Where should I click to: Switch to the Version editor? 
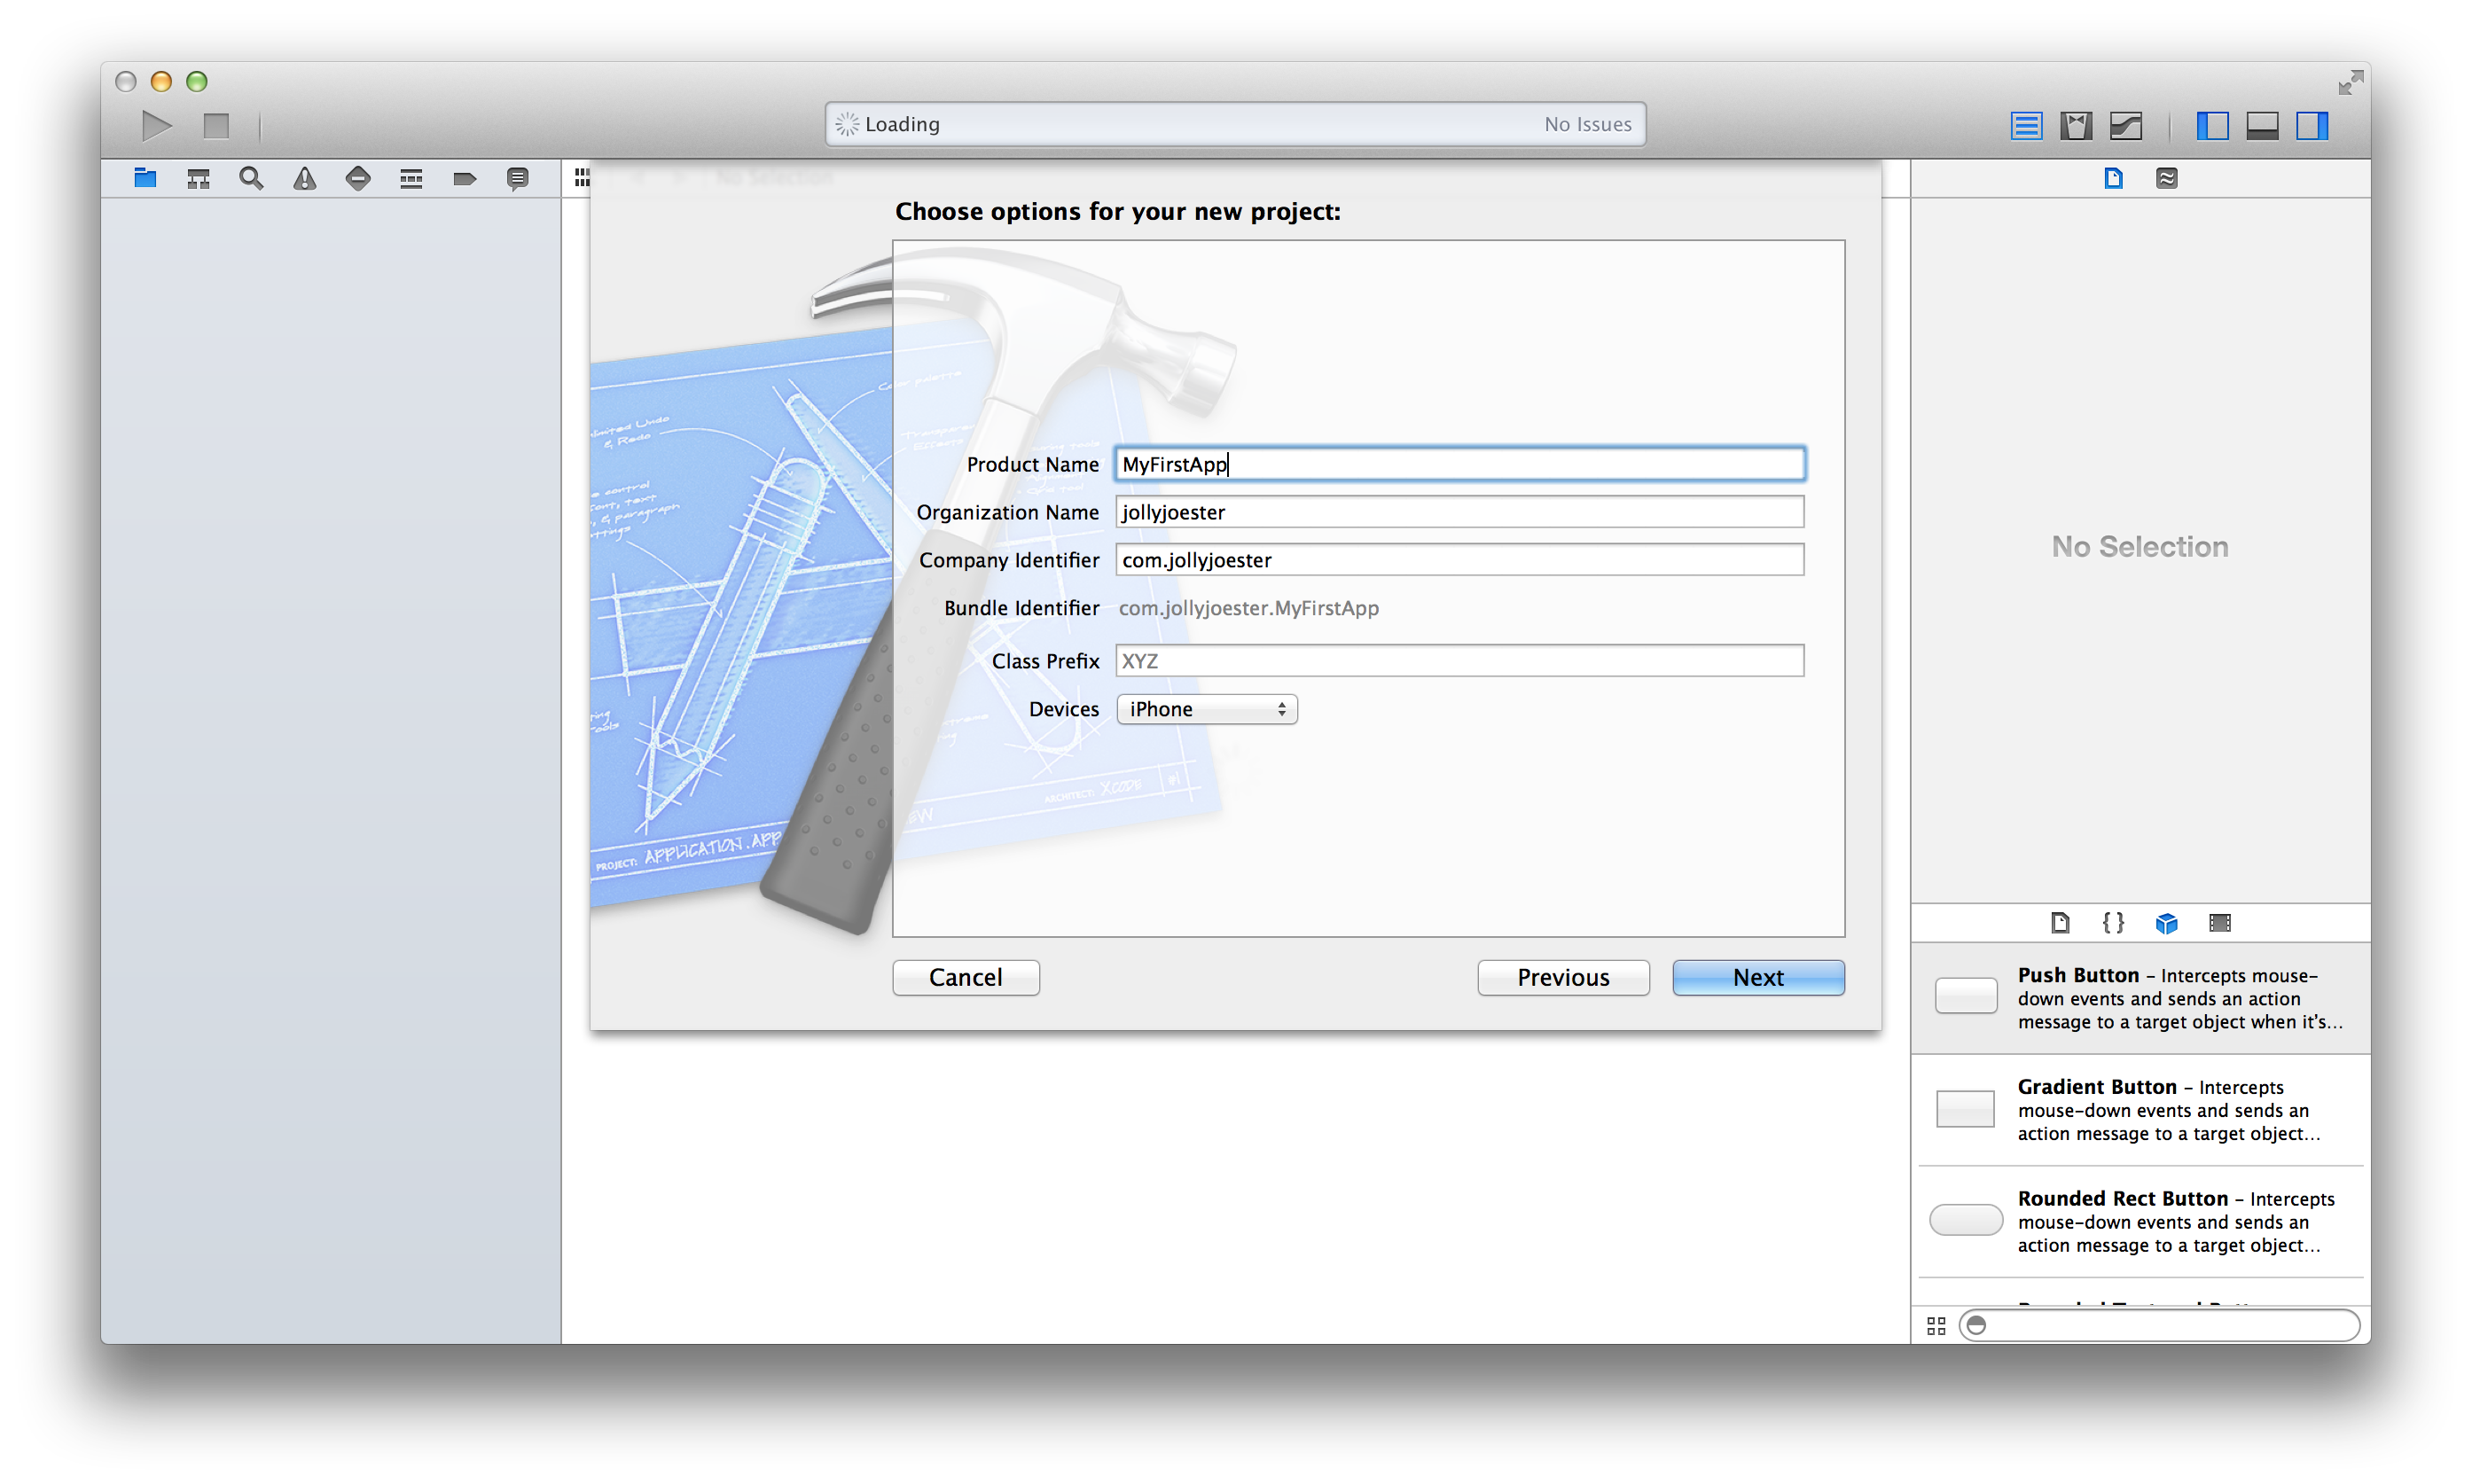click(2125, 126)
